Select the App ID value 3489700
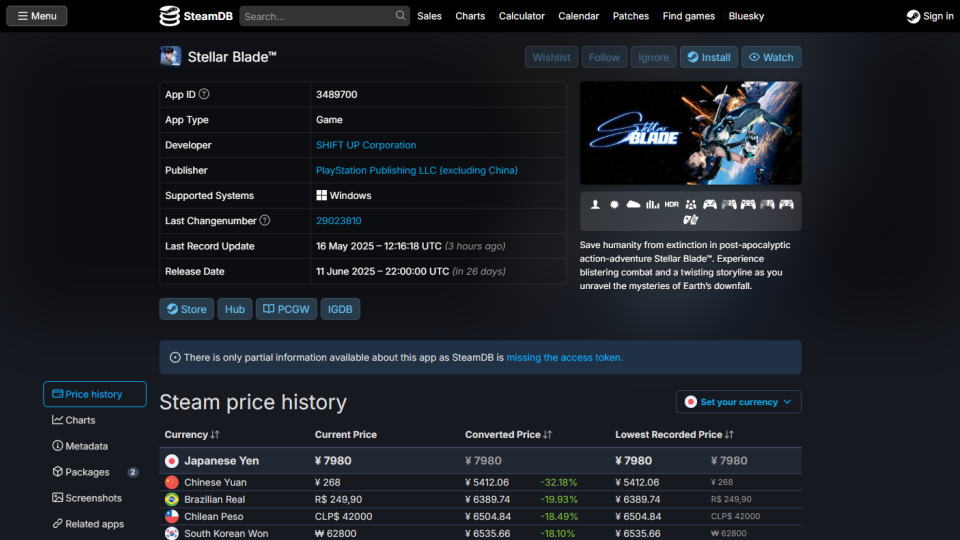The height and width of the screenshot is (540, 960). click(x=337, y=94)
